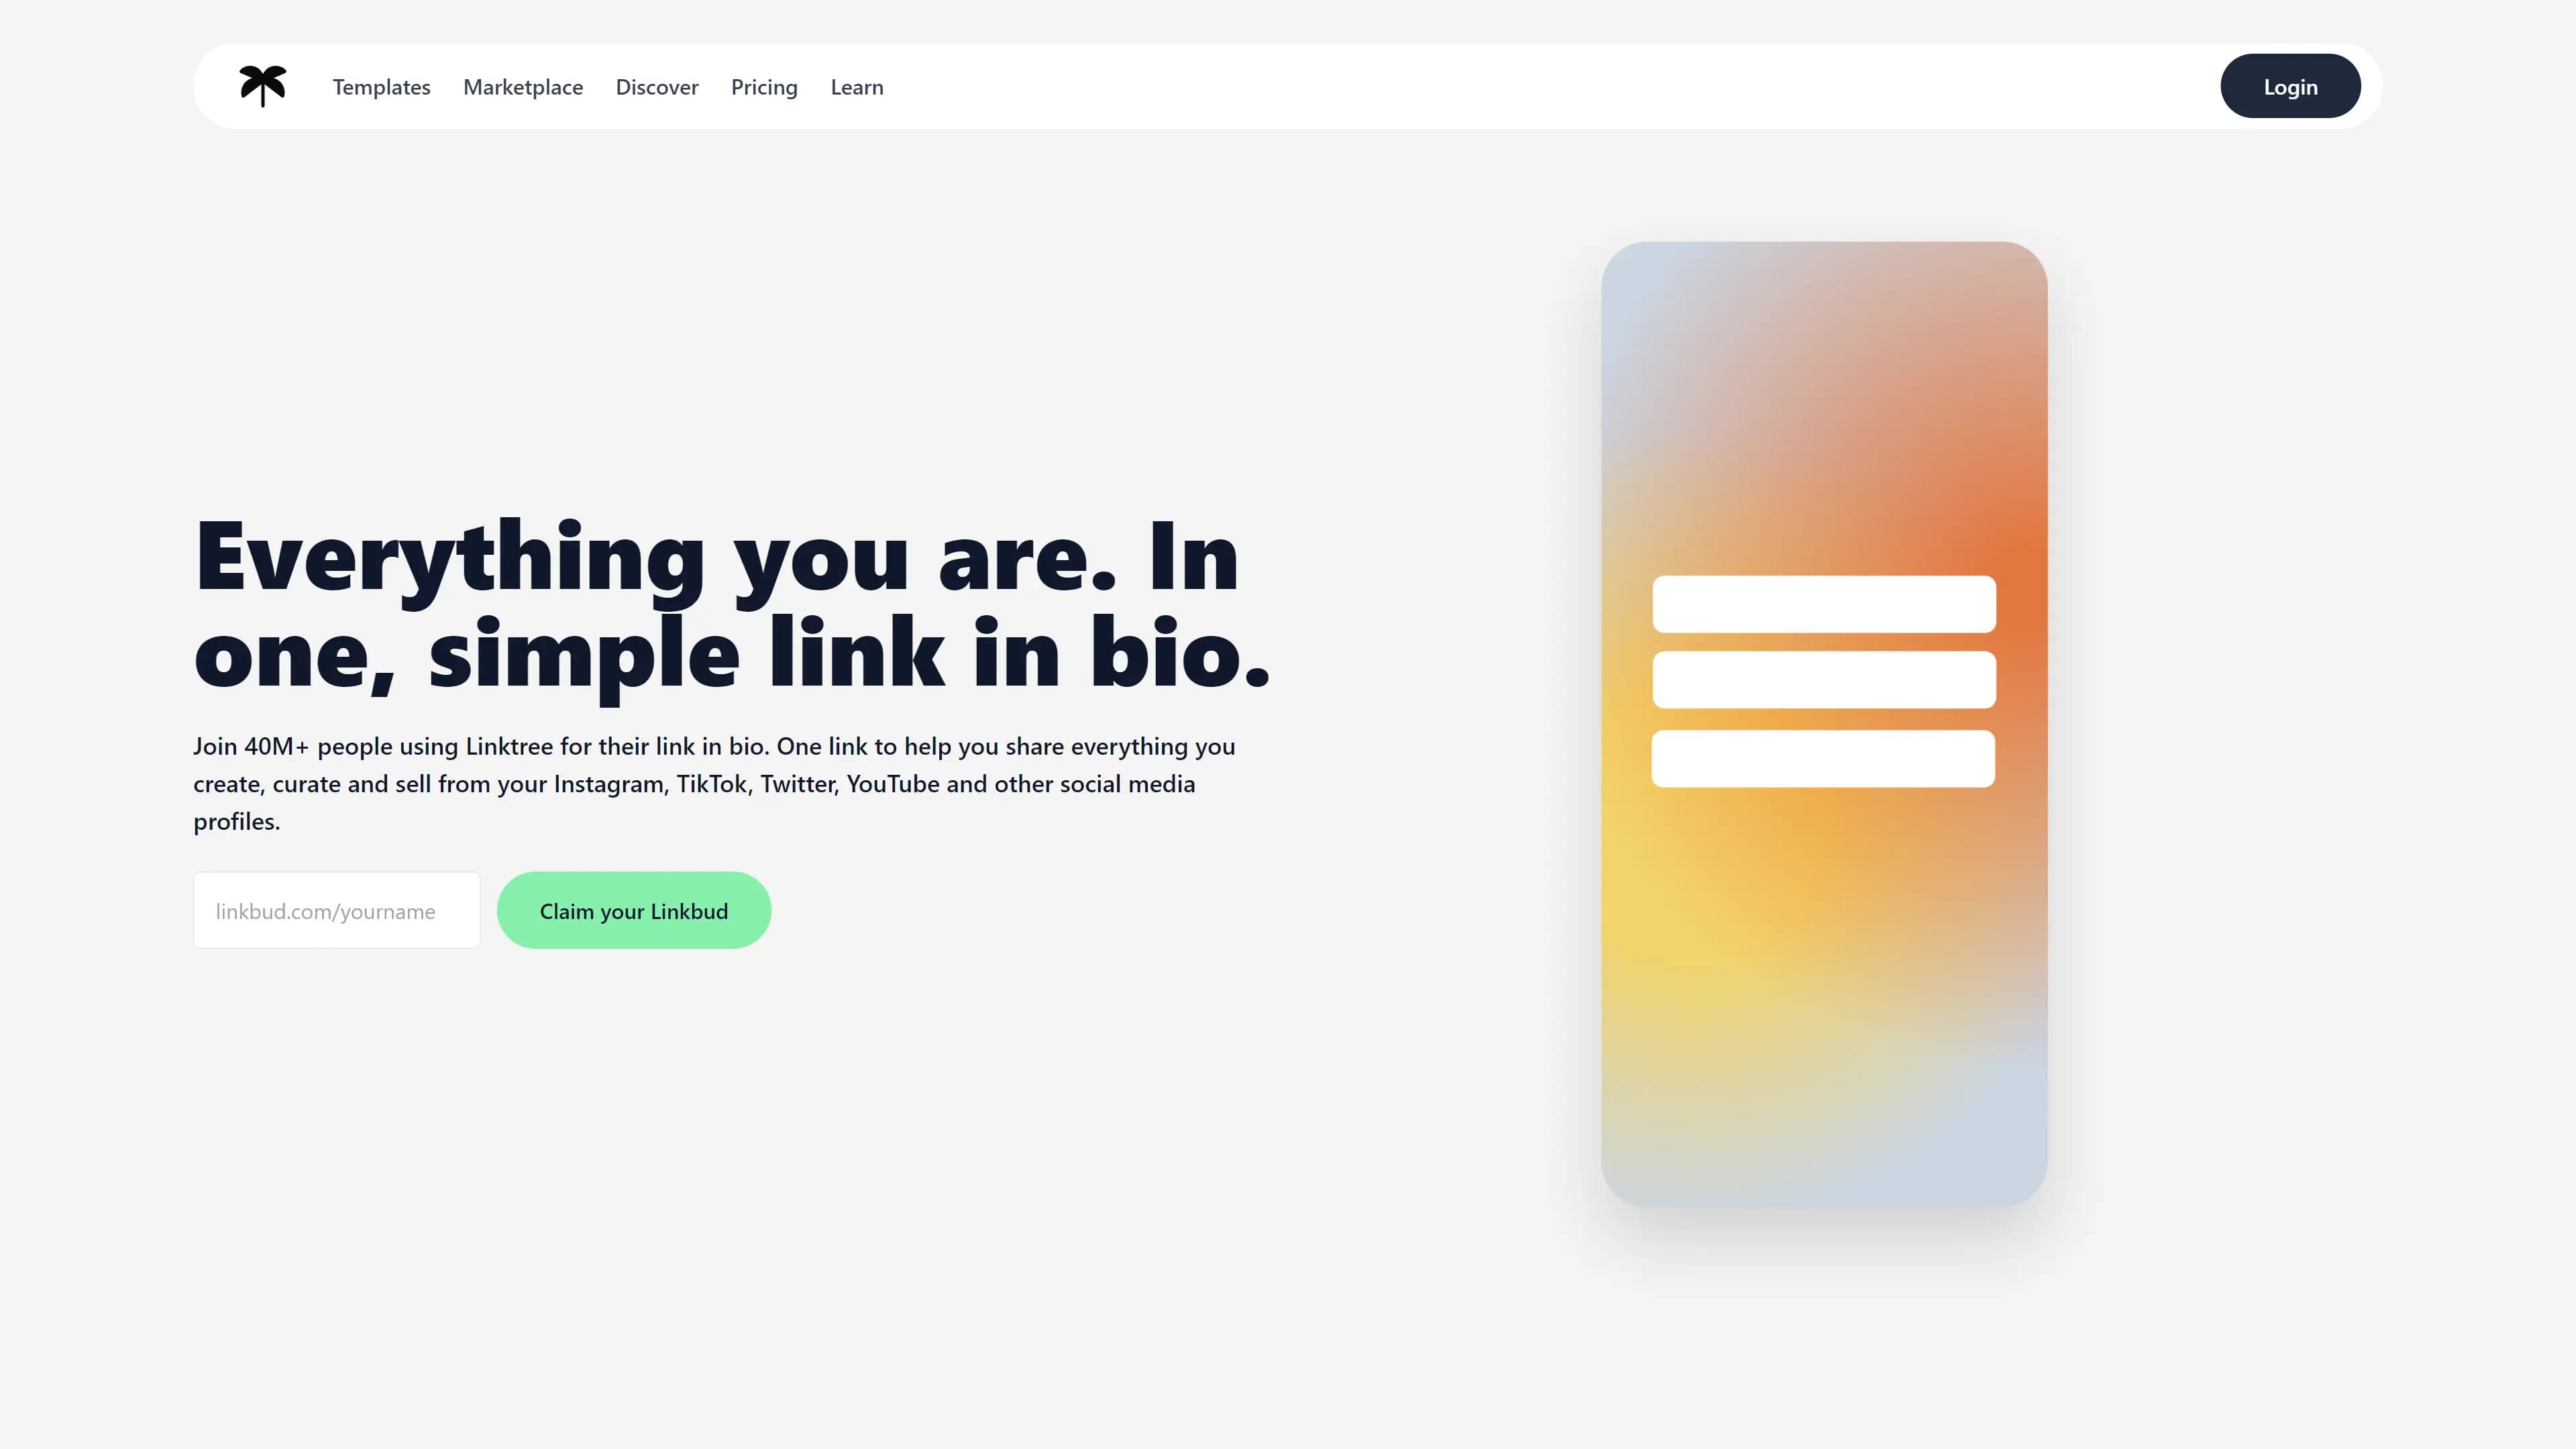Click the third white button on phone mockup

1821,759
